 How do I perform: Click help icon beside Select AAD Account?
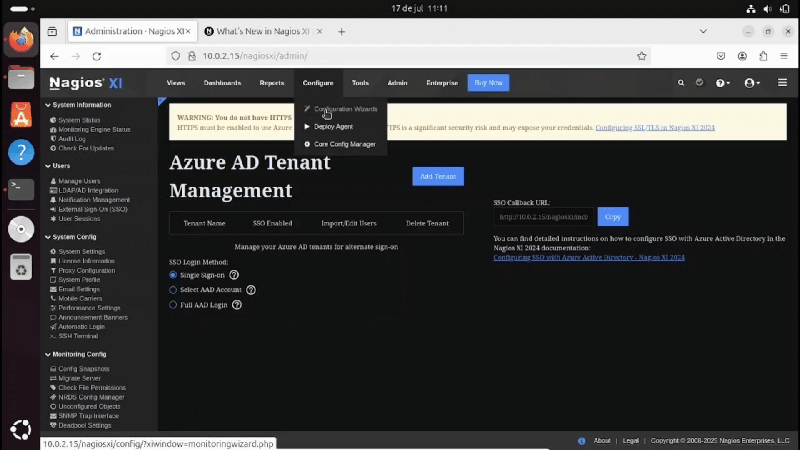coord(251,290)
